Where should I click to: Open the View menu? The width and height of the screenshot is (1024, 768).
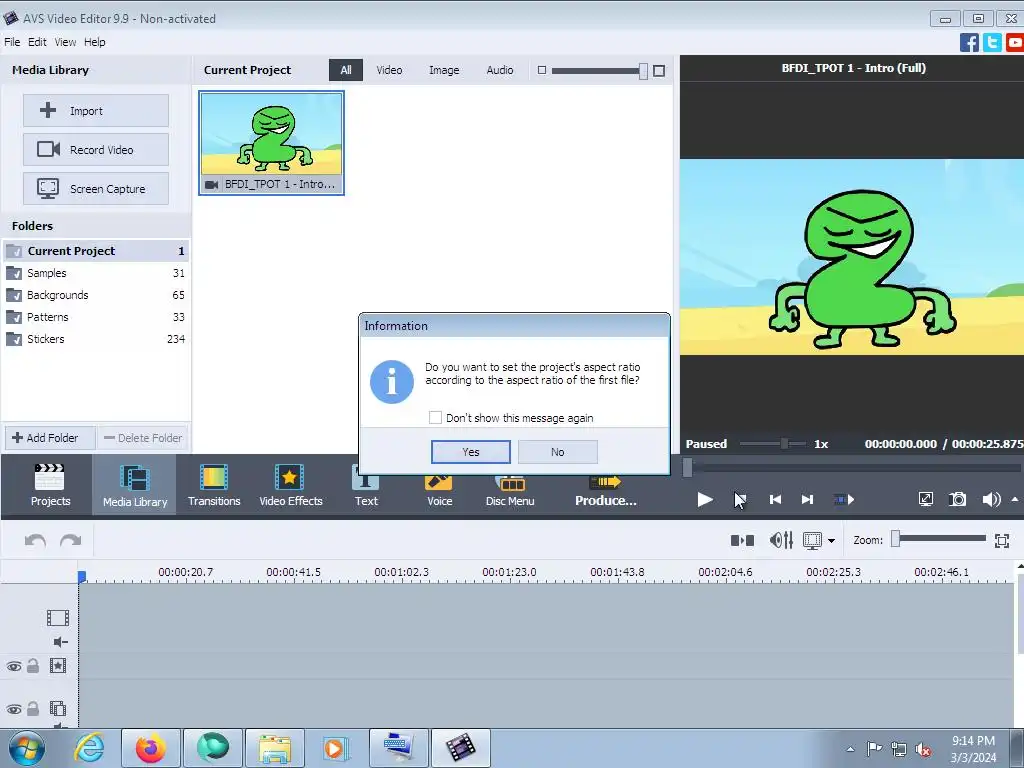(65, 42)
